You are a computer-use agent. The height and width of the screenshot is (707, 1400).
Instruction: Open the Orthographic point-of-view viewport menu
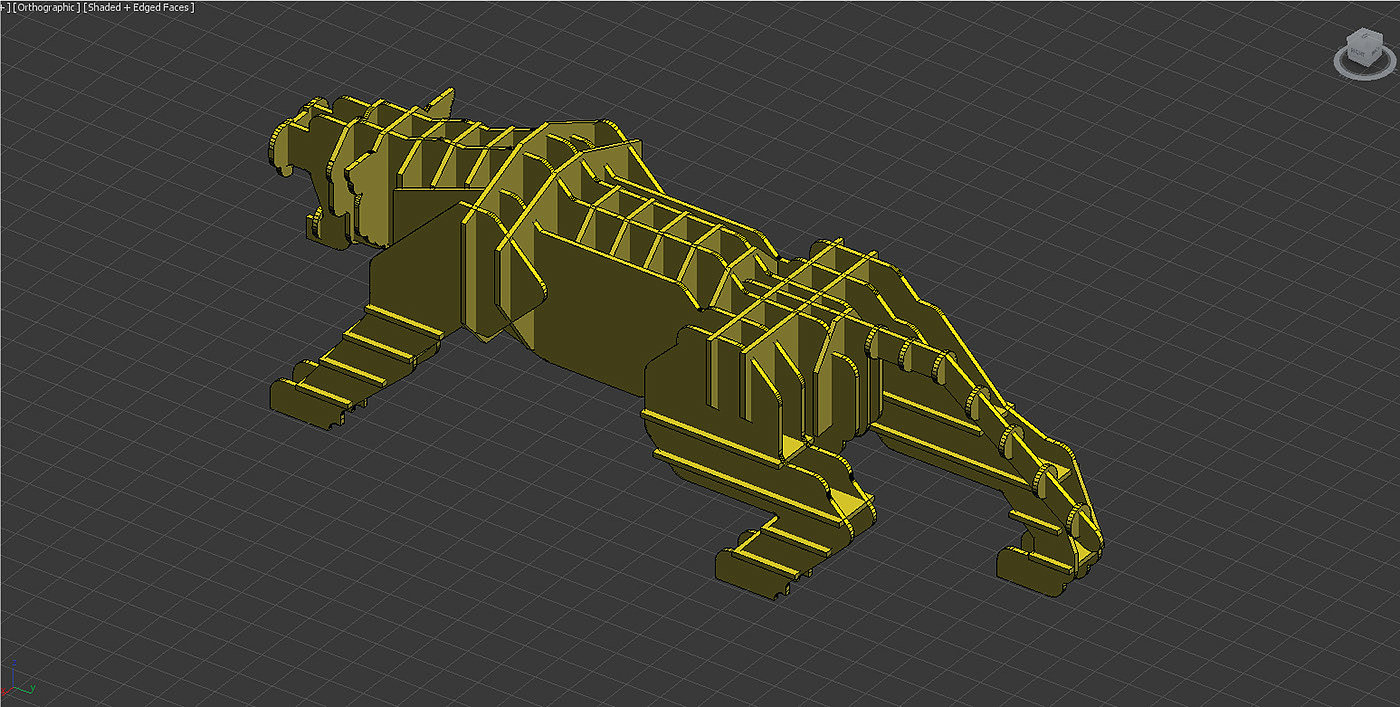click(x=44, y=7)
